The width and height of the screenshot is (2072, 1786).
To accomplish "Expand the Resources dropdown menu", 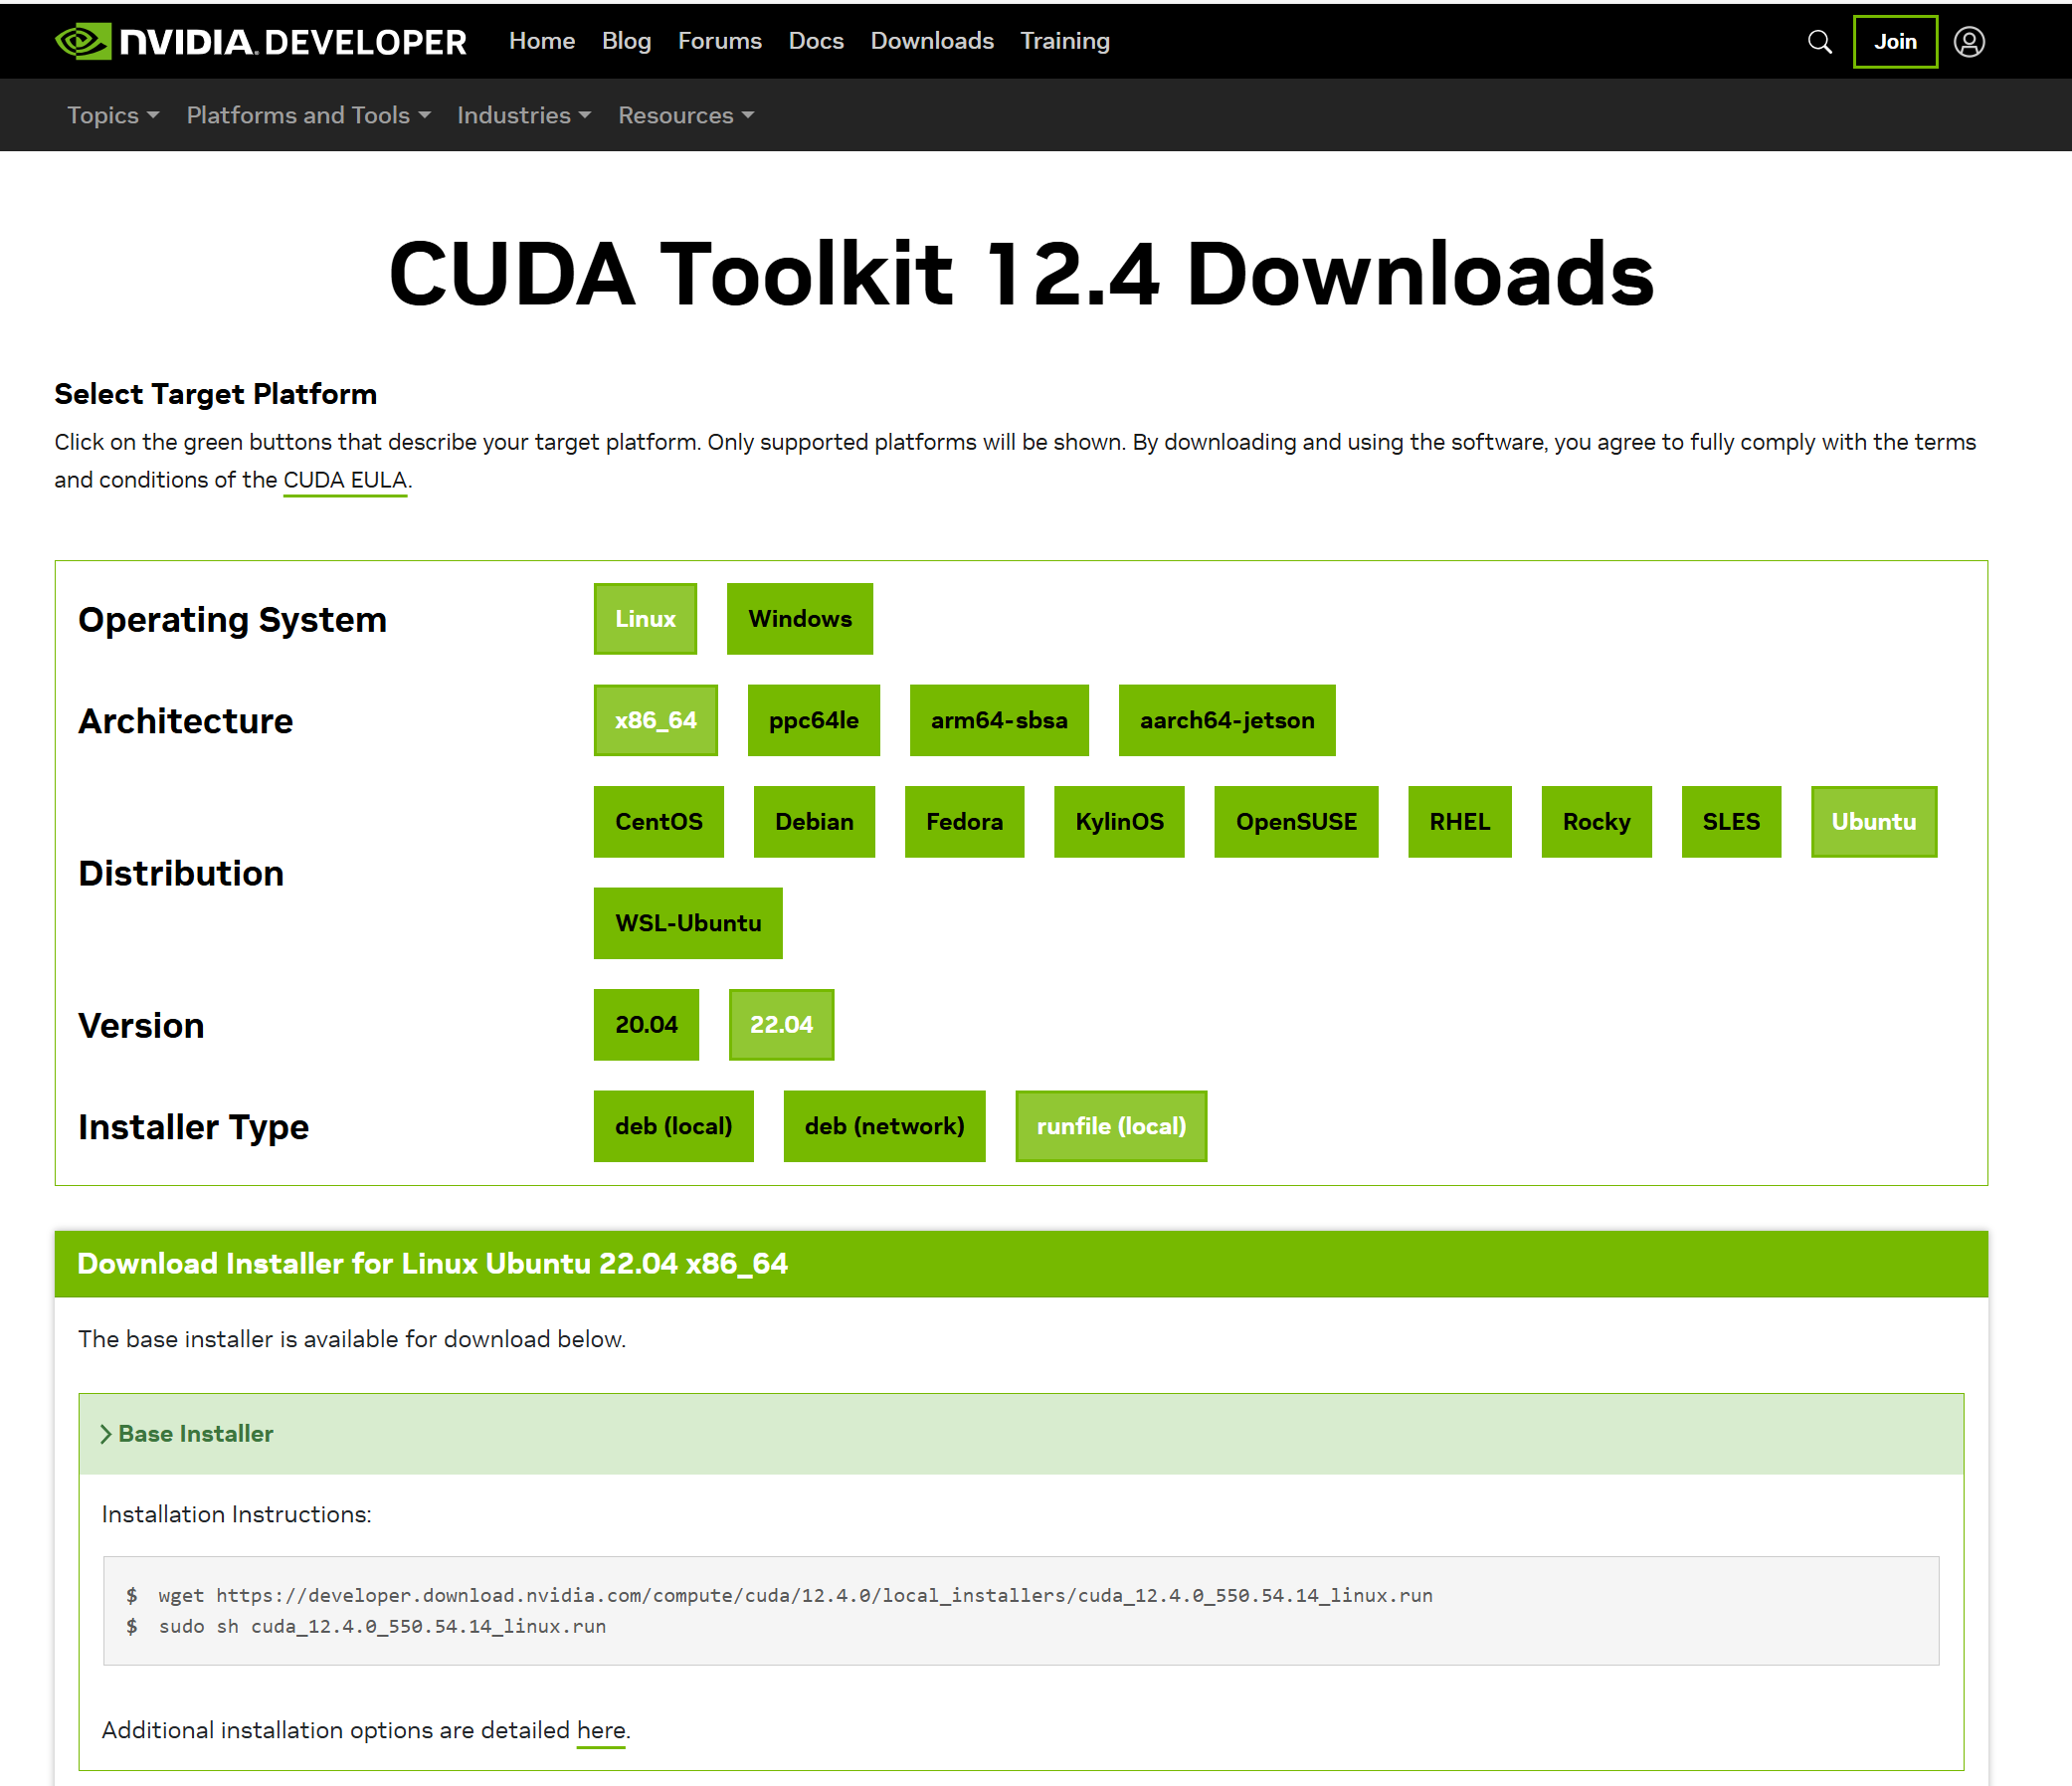I will tap(685, 115).
